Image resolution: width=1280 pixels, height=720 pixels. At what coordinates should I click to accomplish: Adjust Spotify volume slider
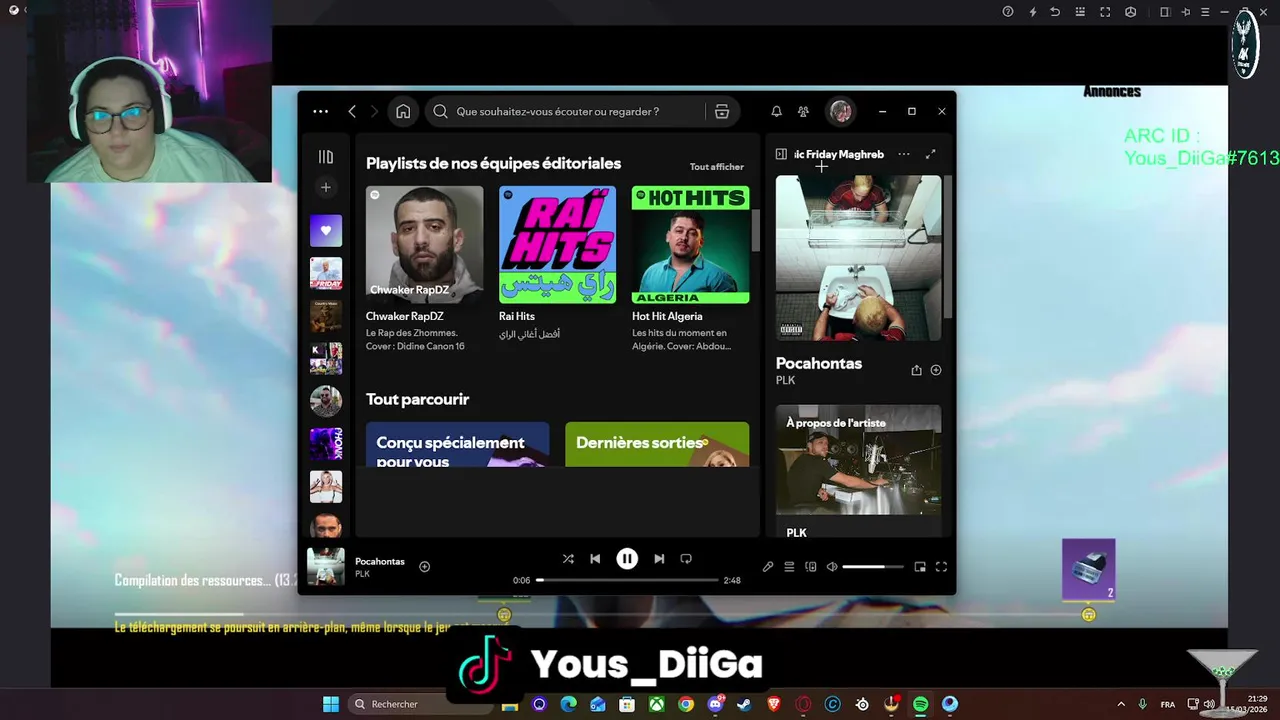tap(873, 567)
